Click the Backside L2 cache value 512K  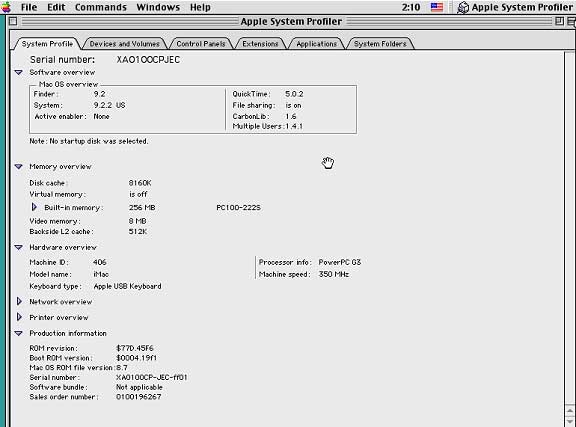click(x=138, y=232)
